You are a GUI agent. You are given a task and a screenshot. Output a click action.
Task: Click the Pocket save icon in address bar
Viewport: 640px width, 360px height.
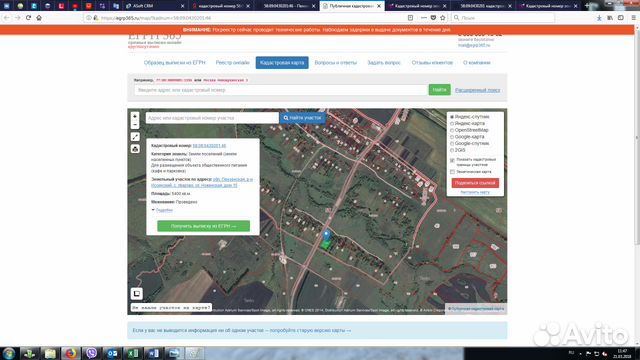coord(433,18)
